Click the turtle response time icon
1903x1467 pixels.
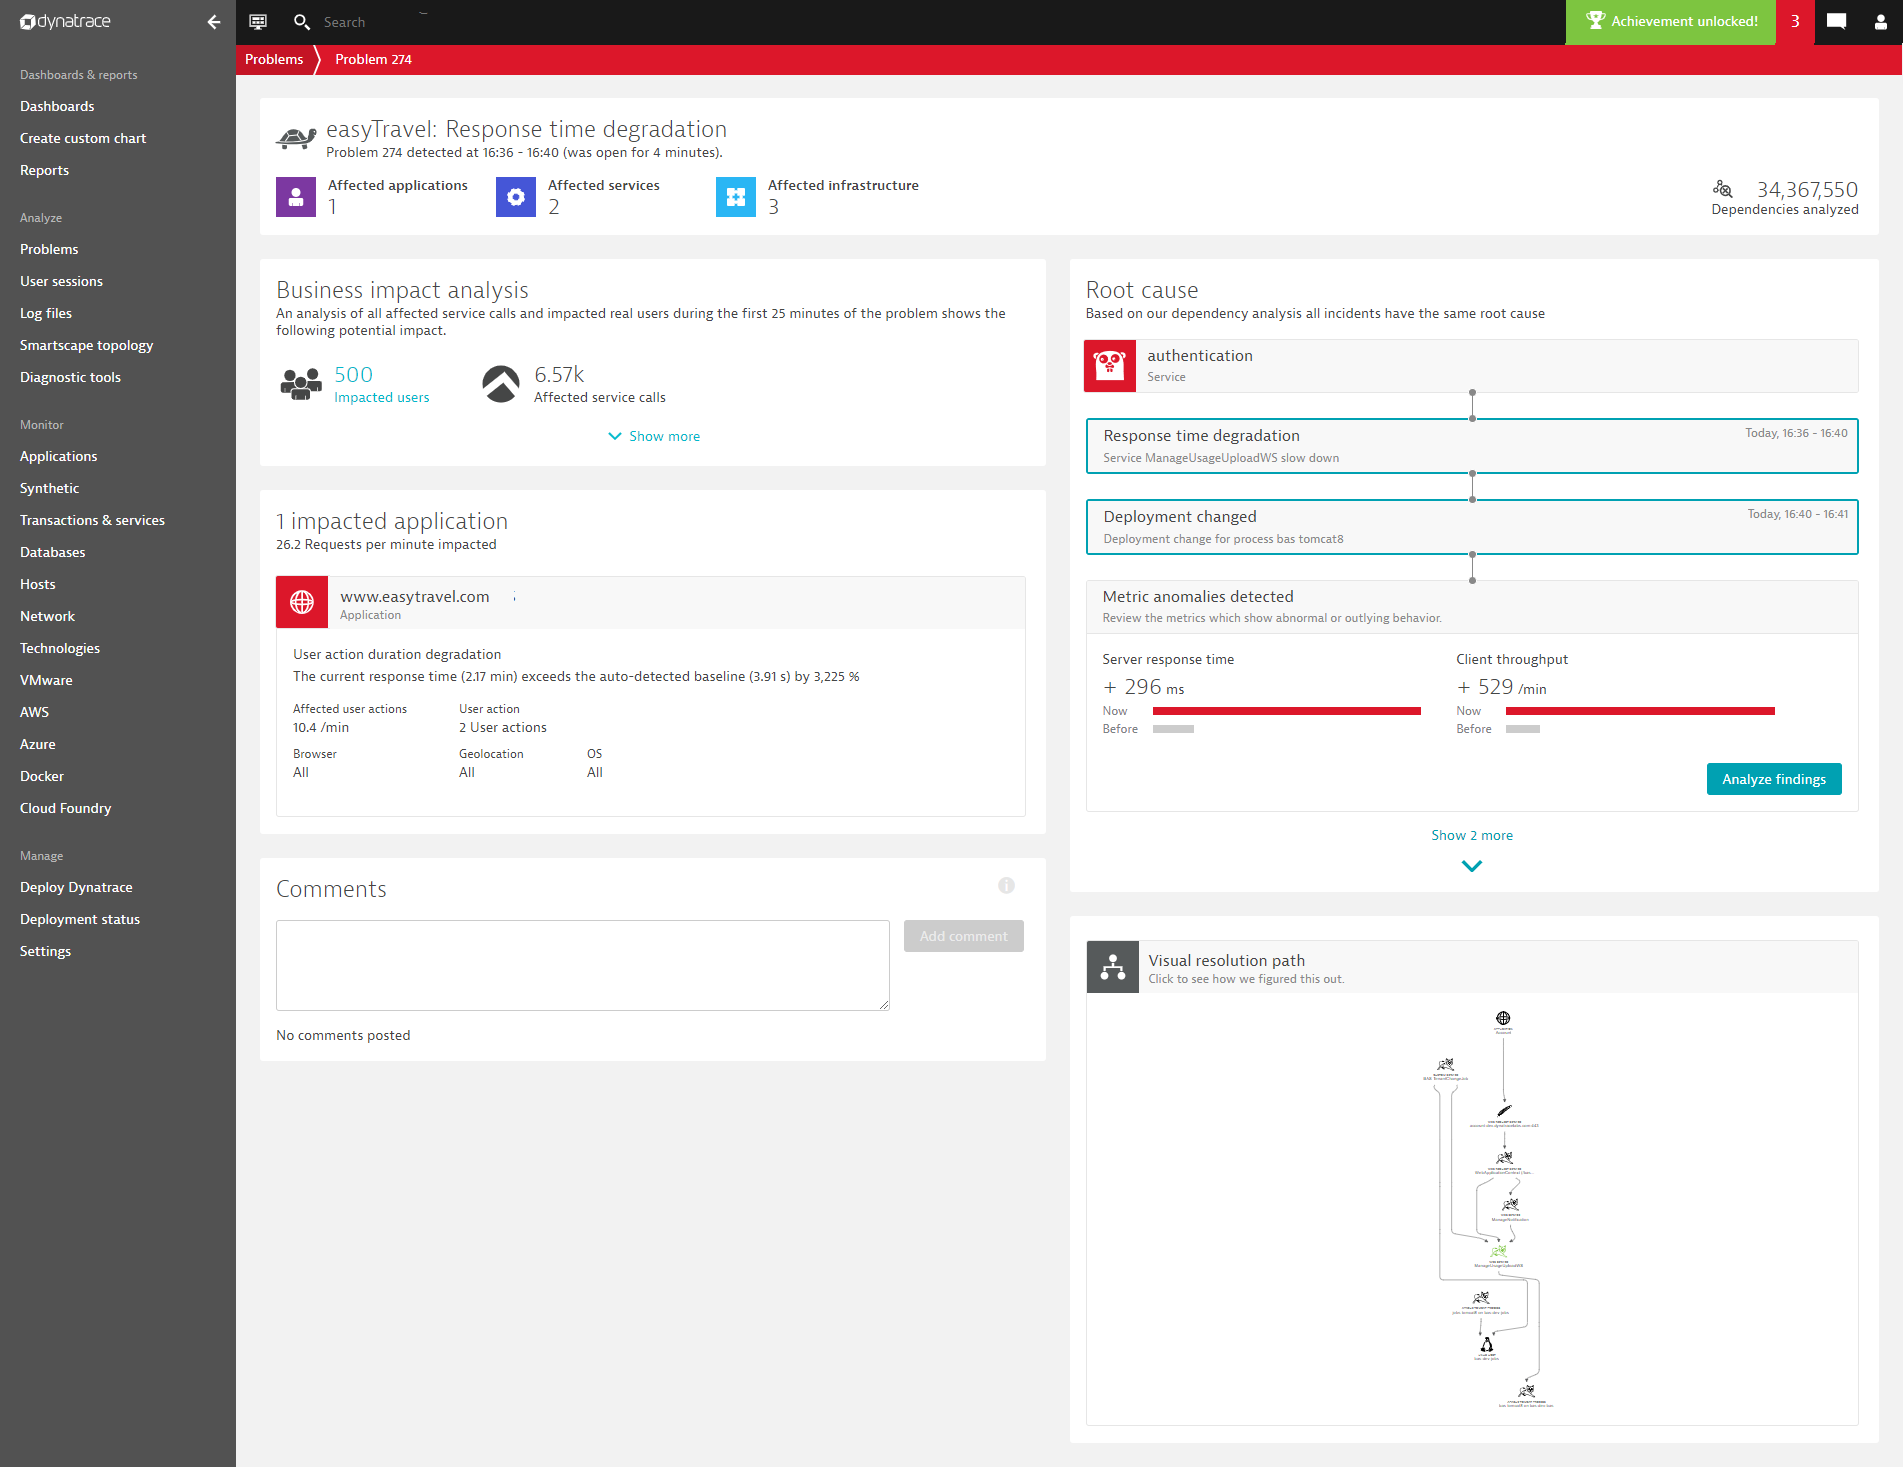click(x=296, y=138)
